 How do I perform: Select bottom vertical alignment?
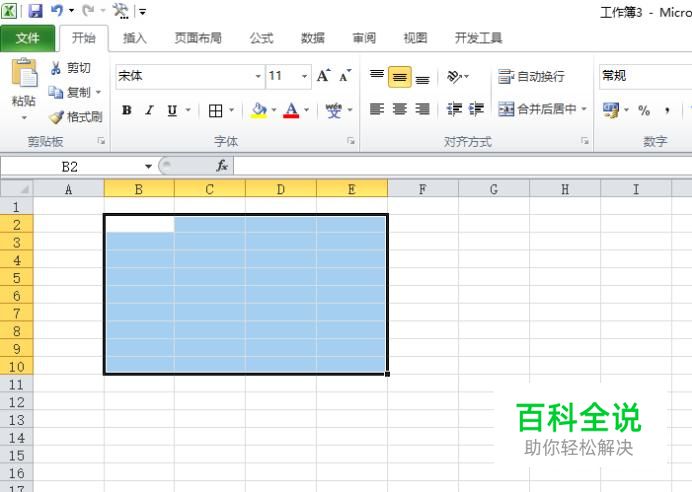422,79
